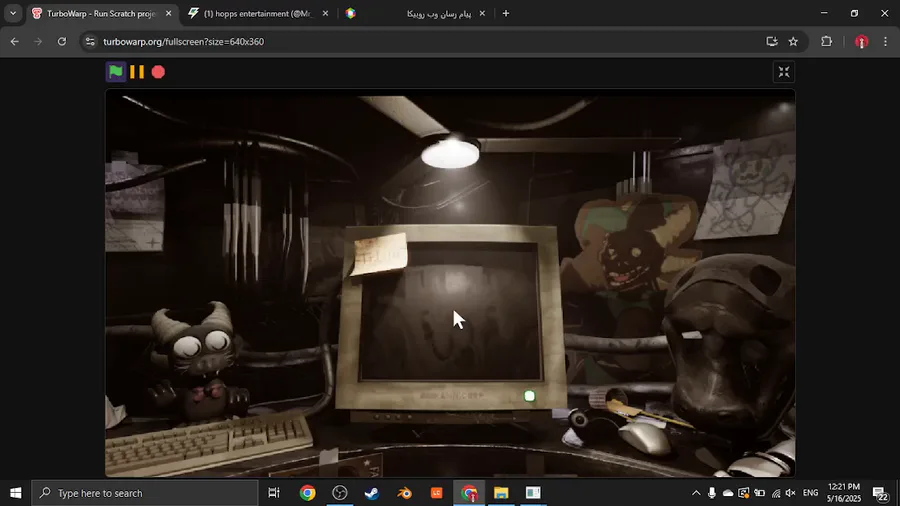Close the Rubika messenger tab
Viewport: 900px width, 506px height.
(x=482, y=13)
